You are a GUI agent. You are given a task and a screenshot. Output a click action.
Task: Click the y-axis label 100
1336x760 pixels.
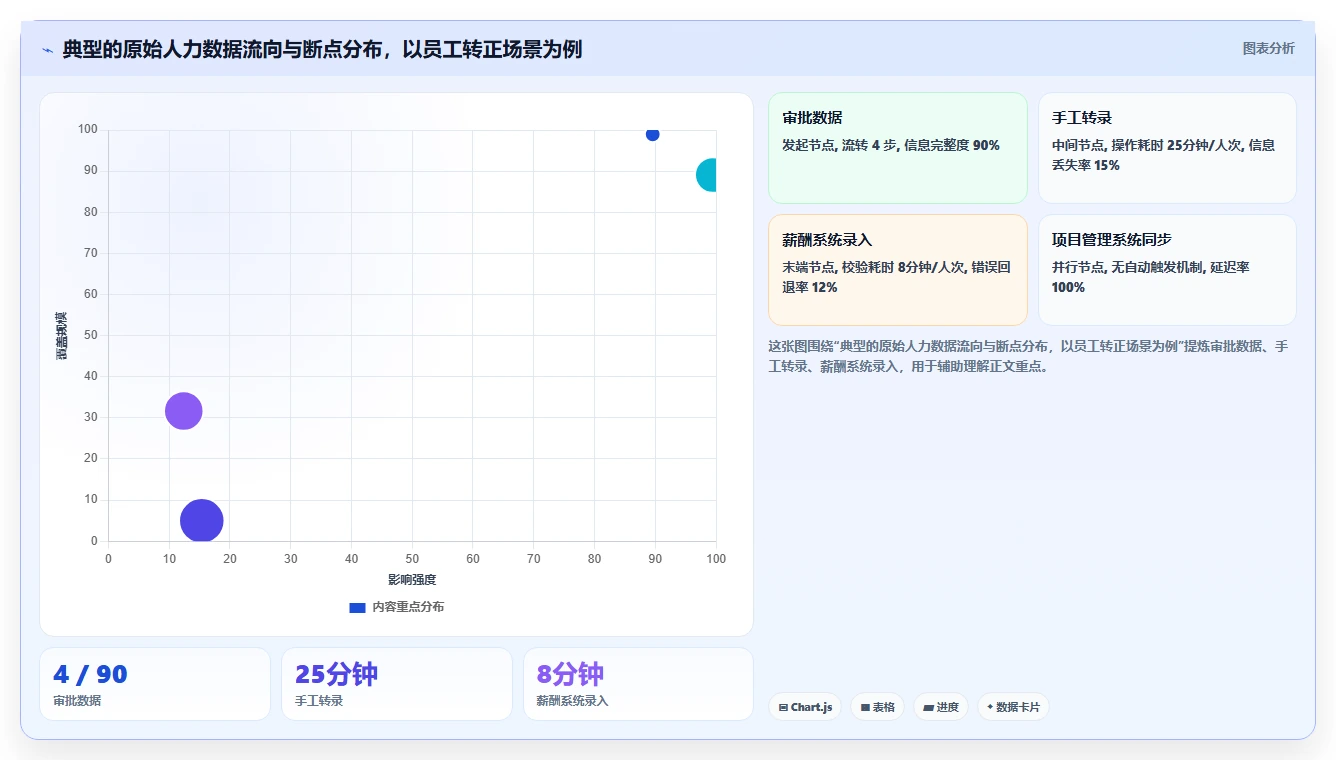[x=88, y=129]
